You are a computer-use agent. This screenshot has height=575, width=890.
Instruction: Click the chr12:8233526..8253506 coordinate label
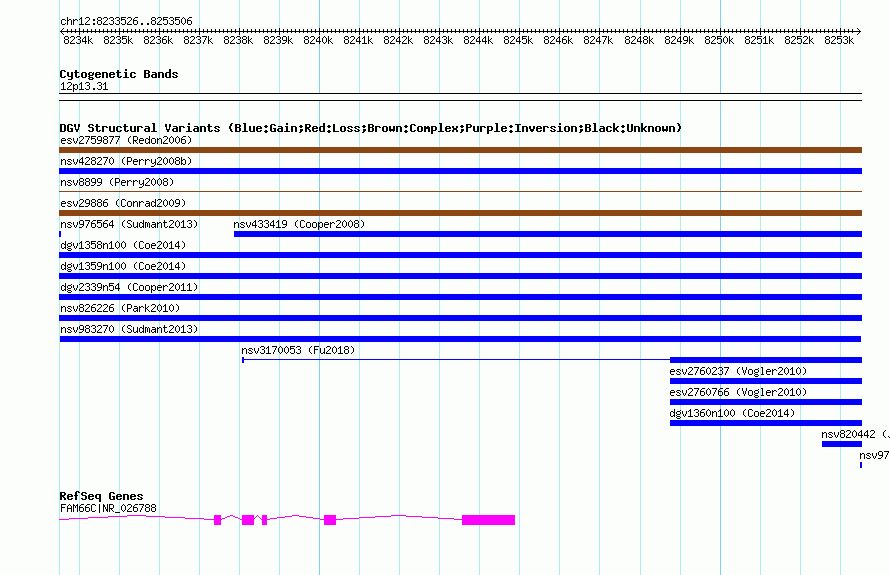[x=126, y=21]
